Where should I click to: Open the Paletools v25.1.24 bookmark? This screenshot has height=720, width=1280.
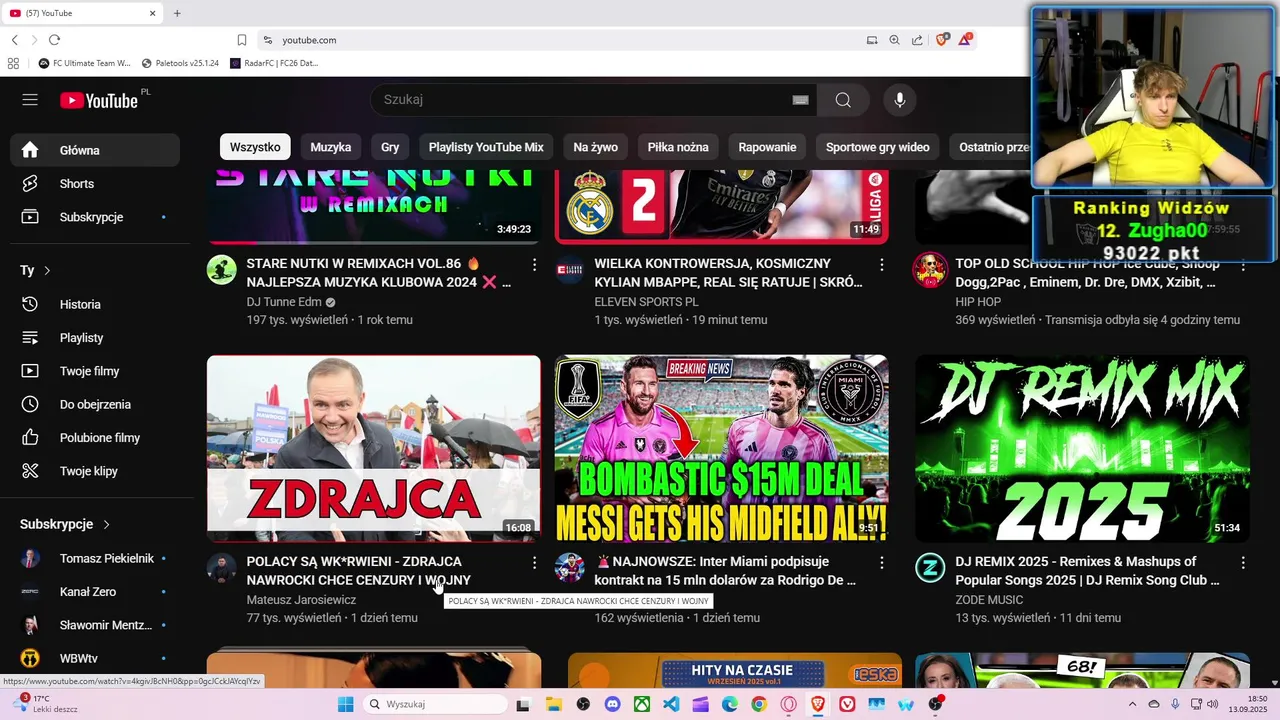[x=181, y=63]
